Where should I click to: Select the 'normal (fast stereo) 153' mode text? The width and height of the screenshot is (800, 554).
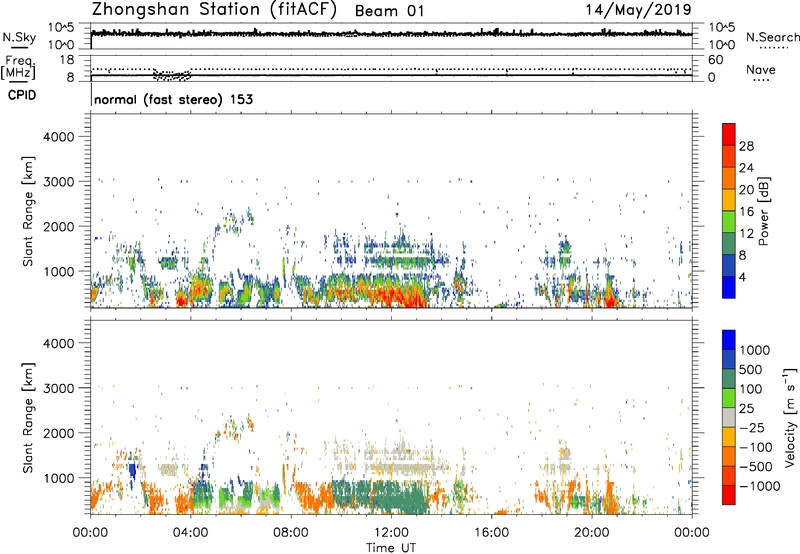(x=173, y=99)
